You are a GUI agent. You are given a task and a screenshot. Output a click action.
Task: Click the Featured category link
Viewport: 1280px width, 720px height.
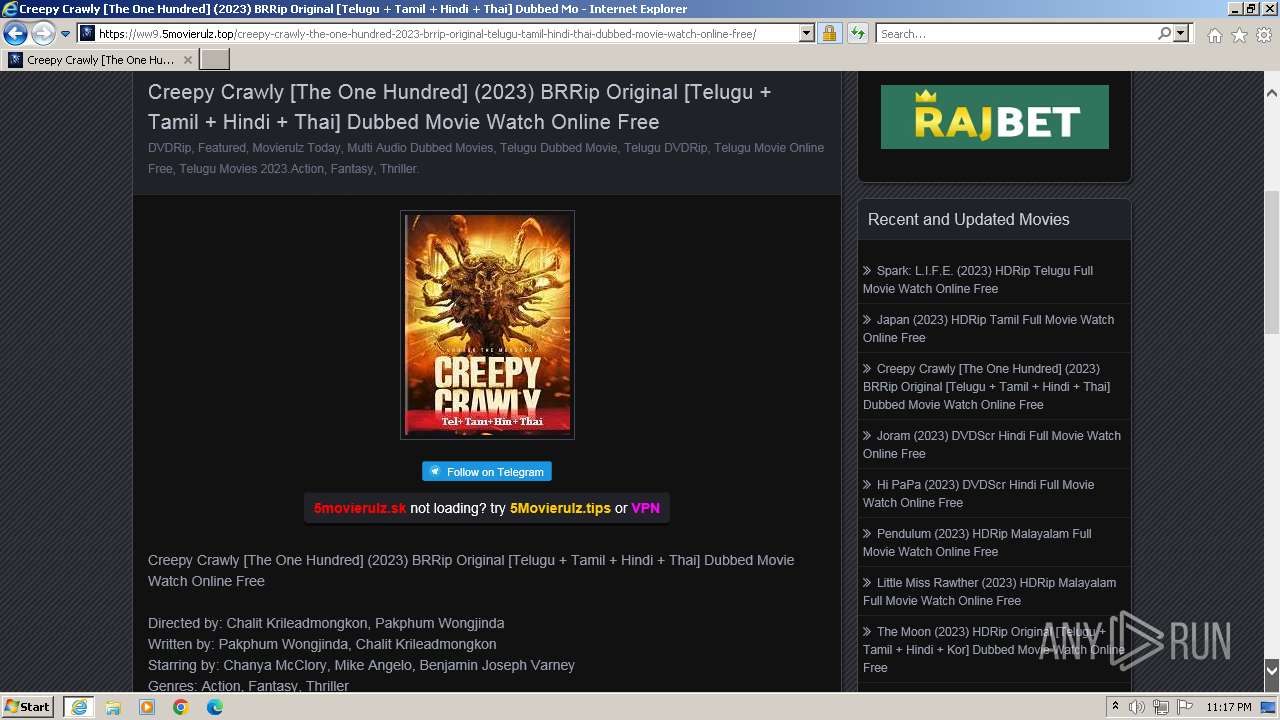pos(221,148)
